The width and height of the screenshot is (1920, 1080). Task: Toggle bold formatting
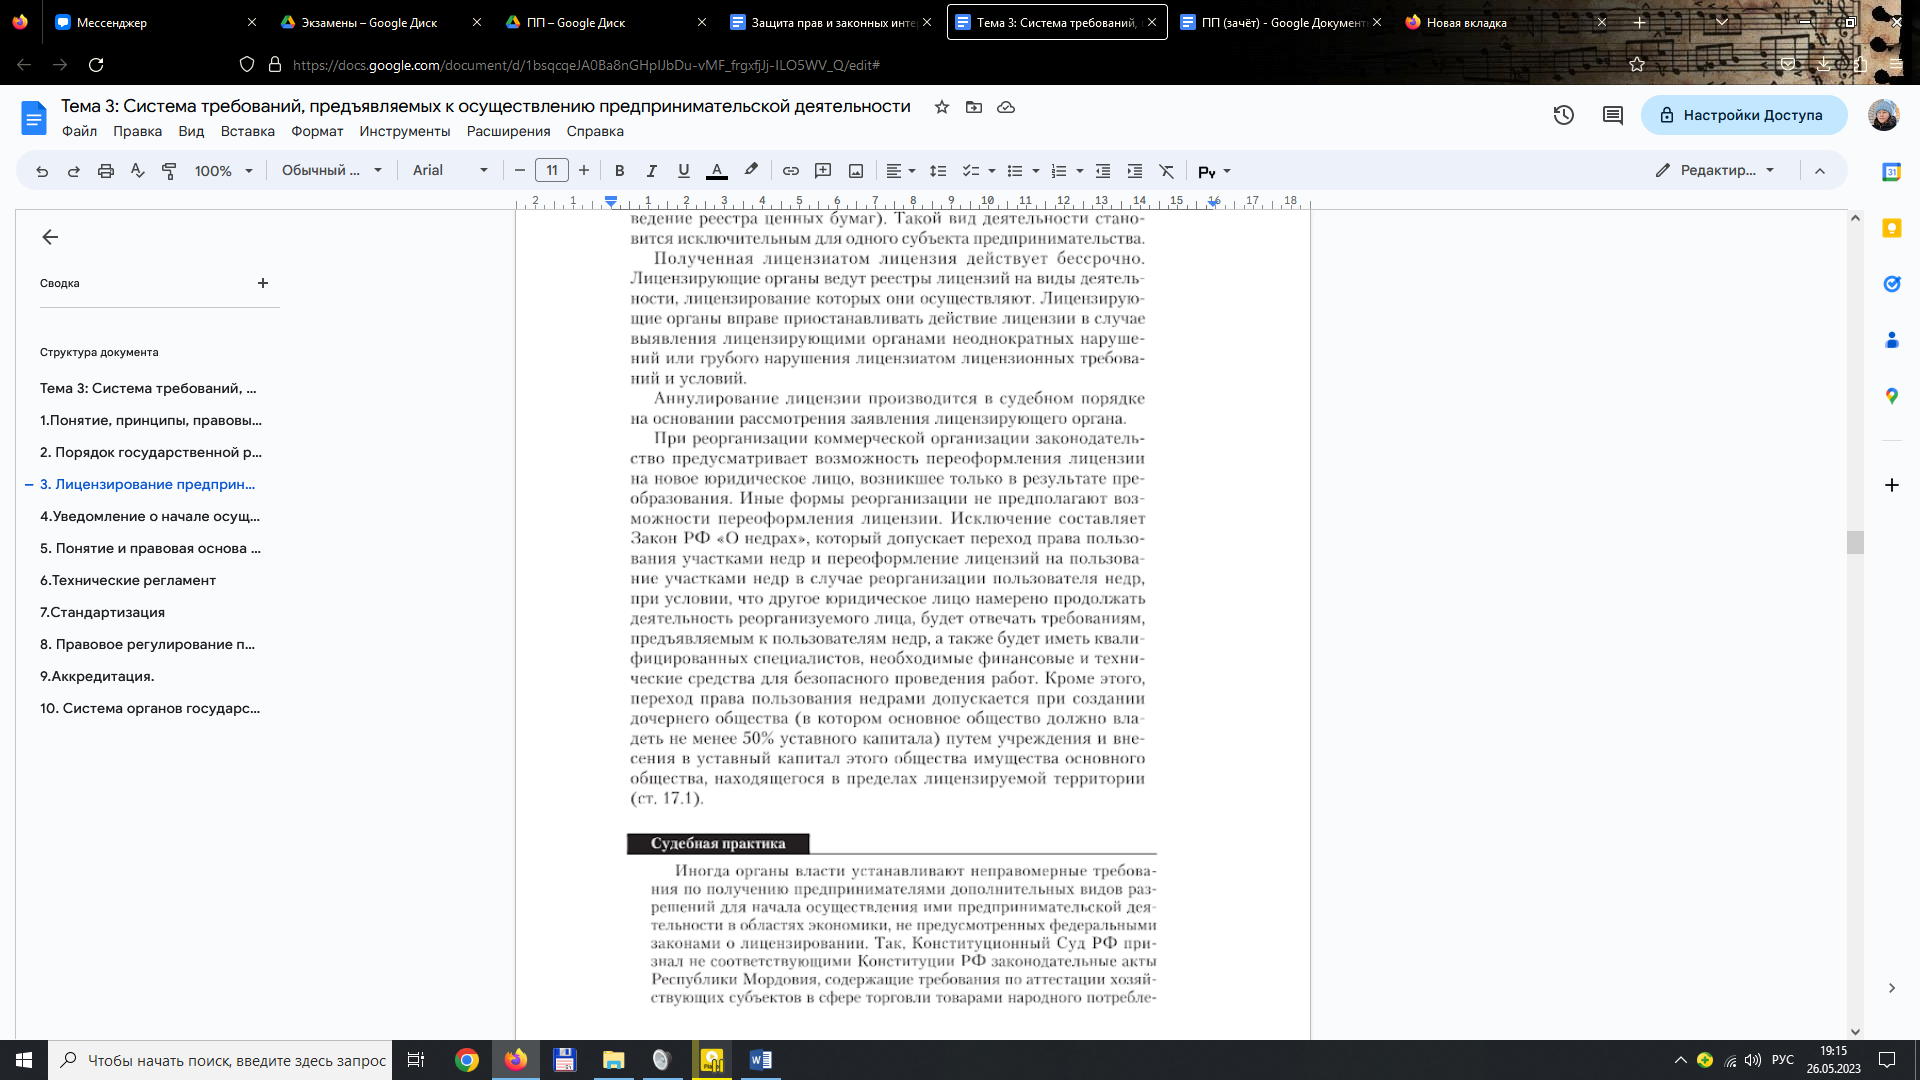coord(620,171)
